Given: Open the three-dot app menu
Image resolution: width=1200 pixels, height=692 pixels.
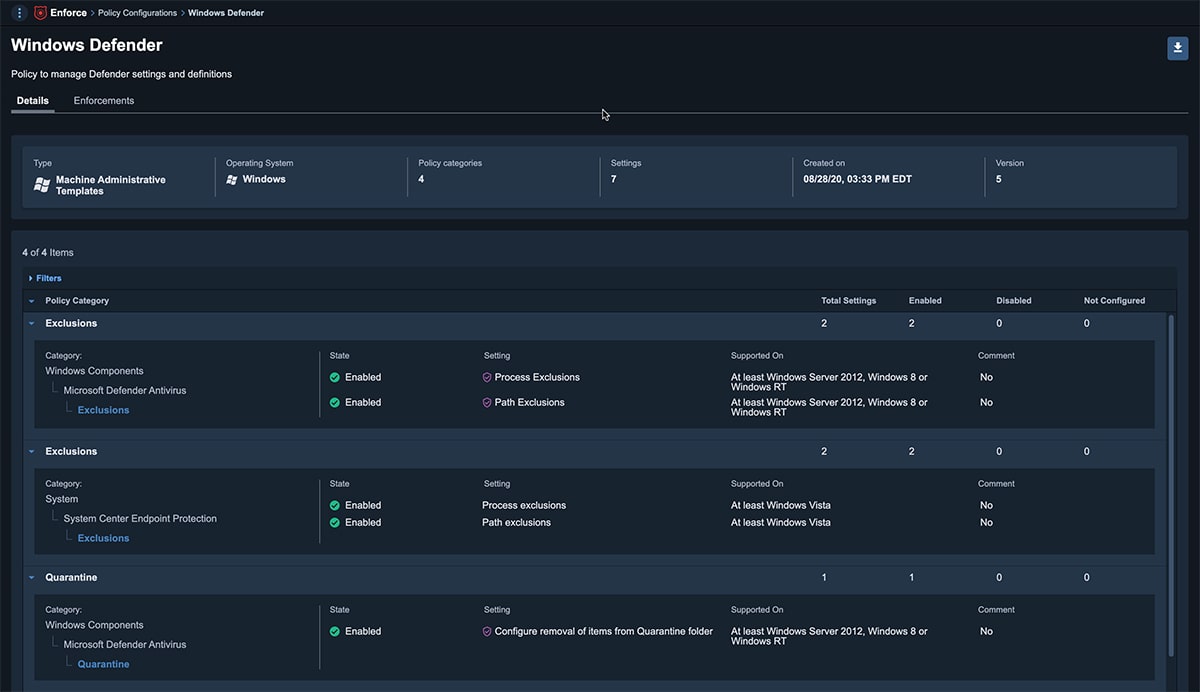Looking at the screenshot, I should click(19, 13).
